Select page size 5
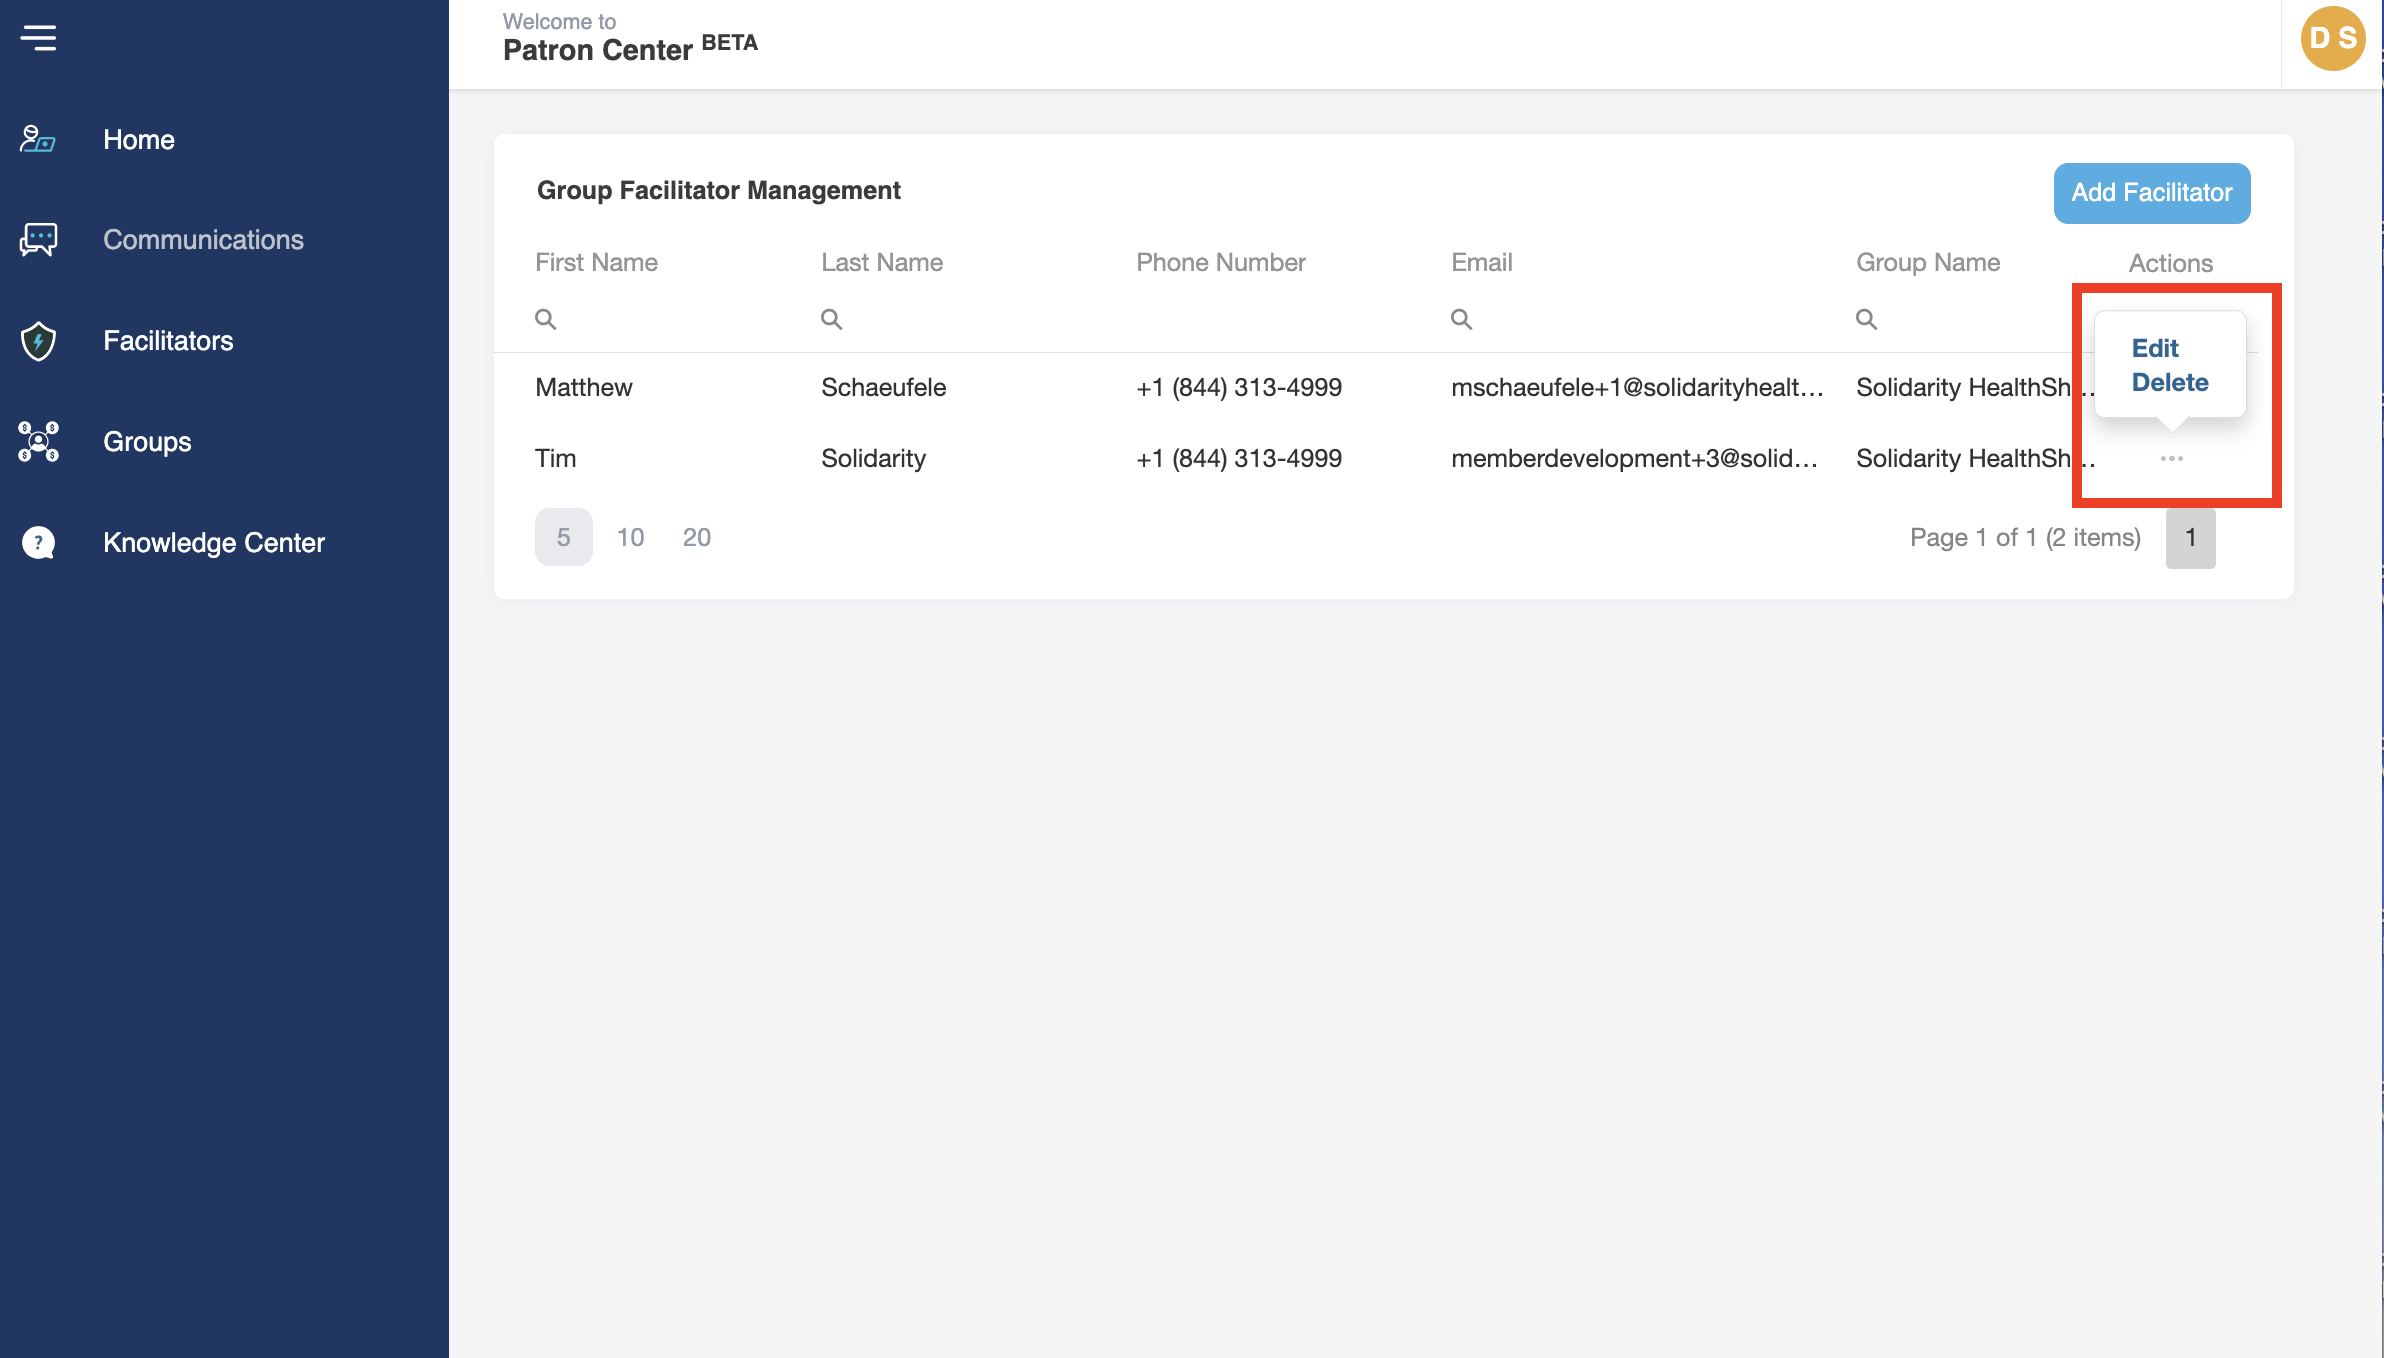 (563, 538)
